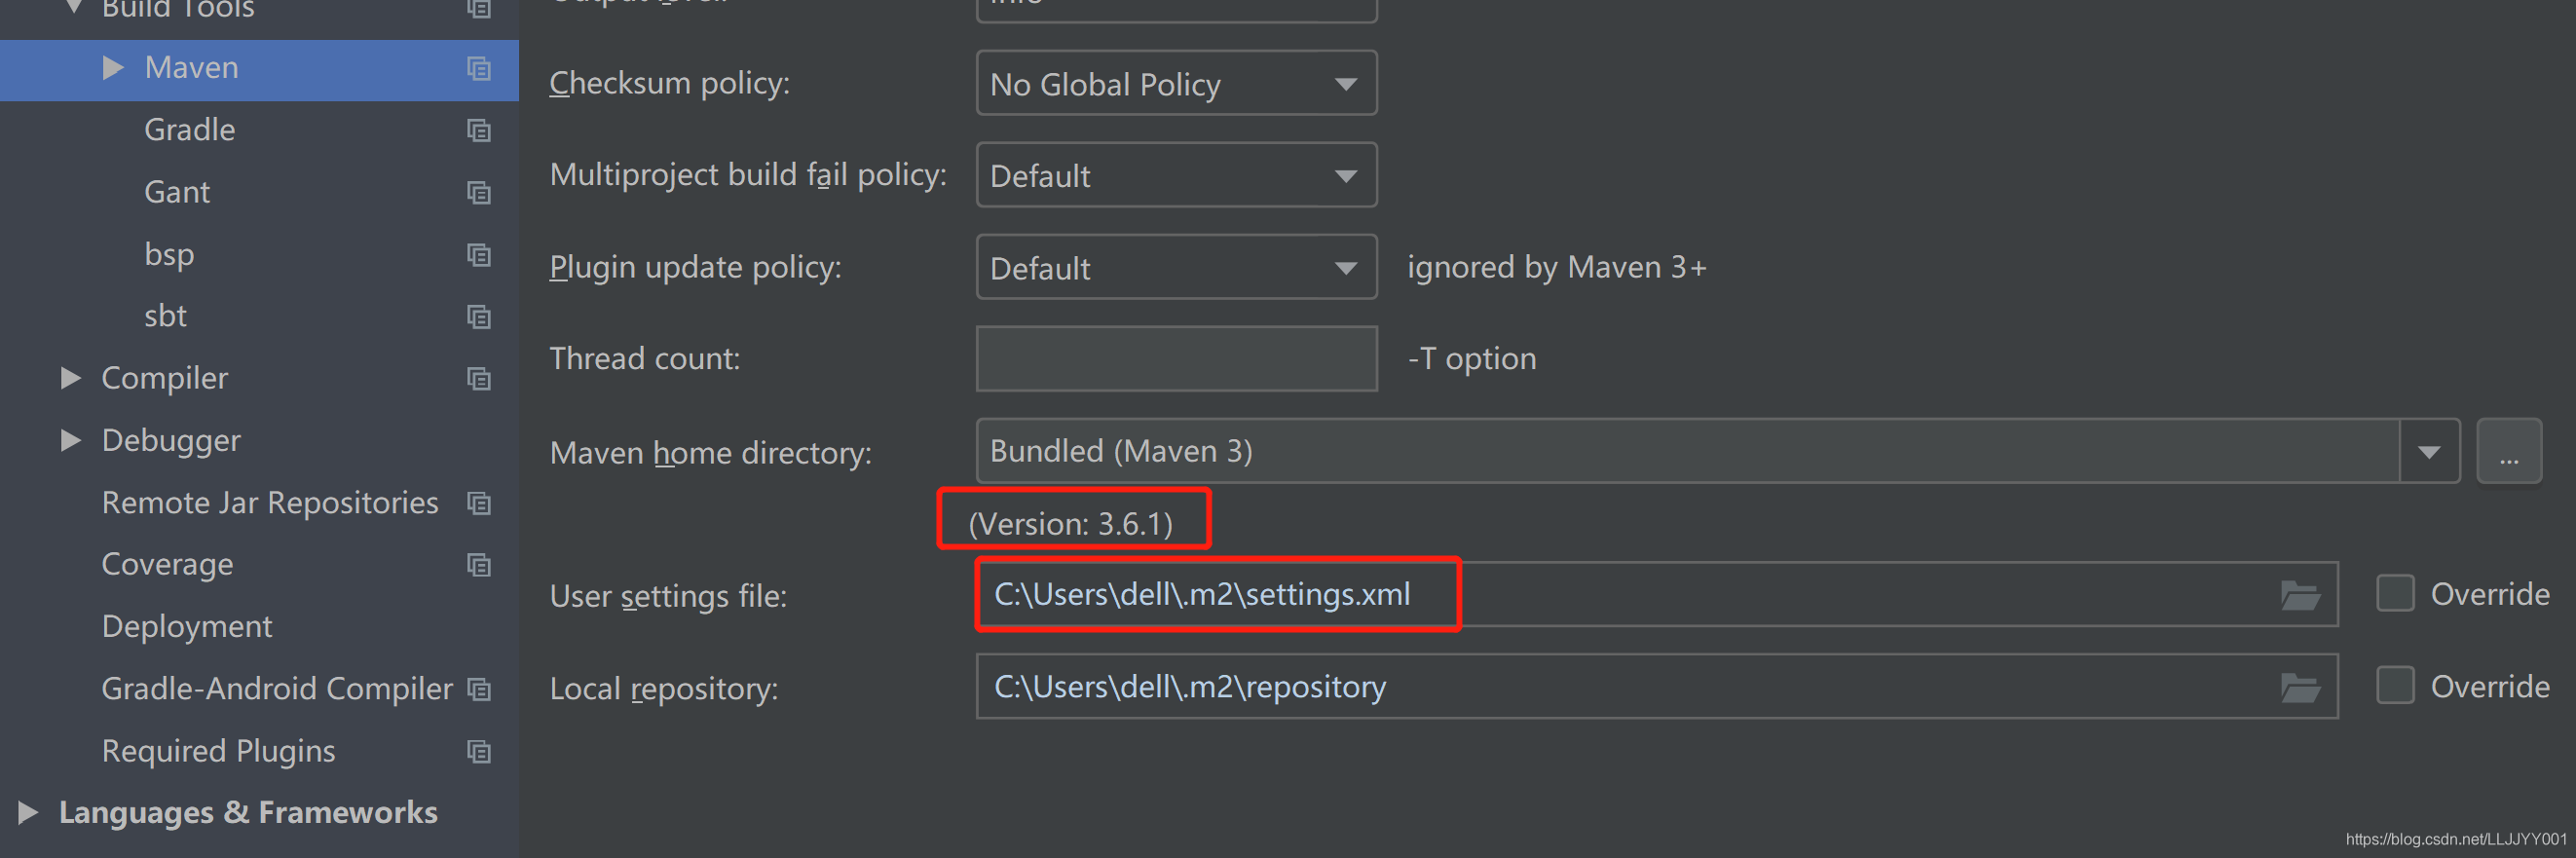Select Maven in settings tree
The height and width of the screenshot is (858, 2576).
click(191, 68)
